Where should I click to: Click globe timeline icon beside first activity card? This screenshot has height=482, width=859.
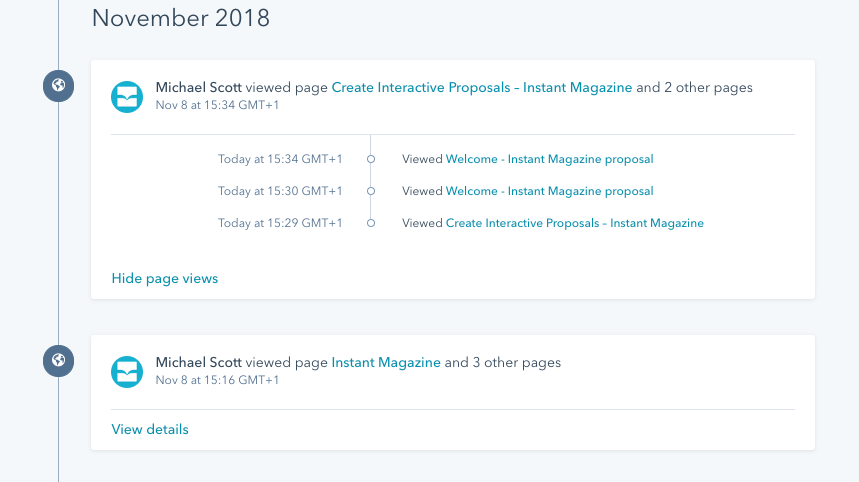click(59, 85)
